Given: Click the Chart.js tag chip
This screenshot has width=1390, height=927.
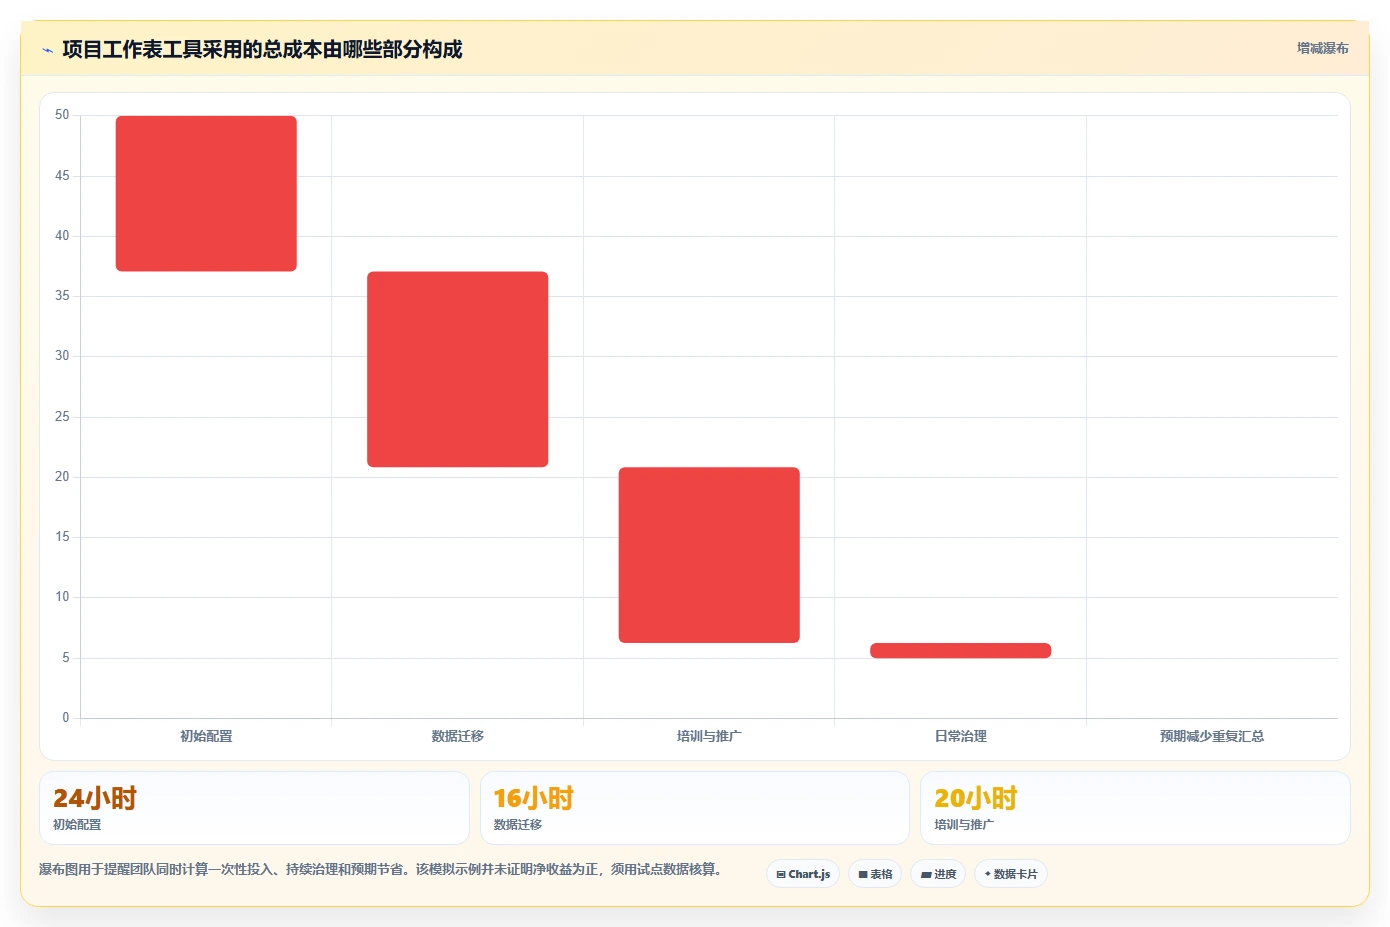Looking at the screenshot, I should click(803, 874).
